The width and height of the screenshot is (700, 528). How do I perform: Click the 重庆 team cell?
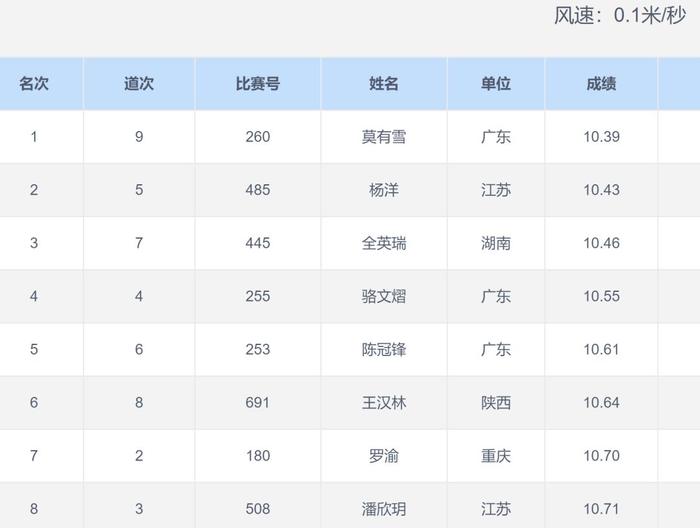click(x=496, y=456)
